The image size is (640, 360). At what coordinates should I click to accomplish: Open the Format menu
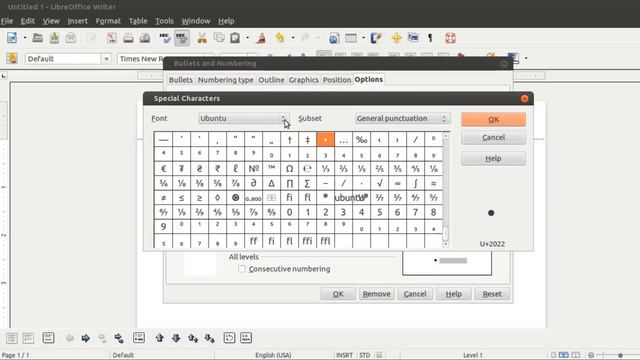tap(108, 21)
